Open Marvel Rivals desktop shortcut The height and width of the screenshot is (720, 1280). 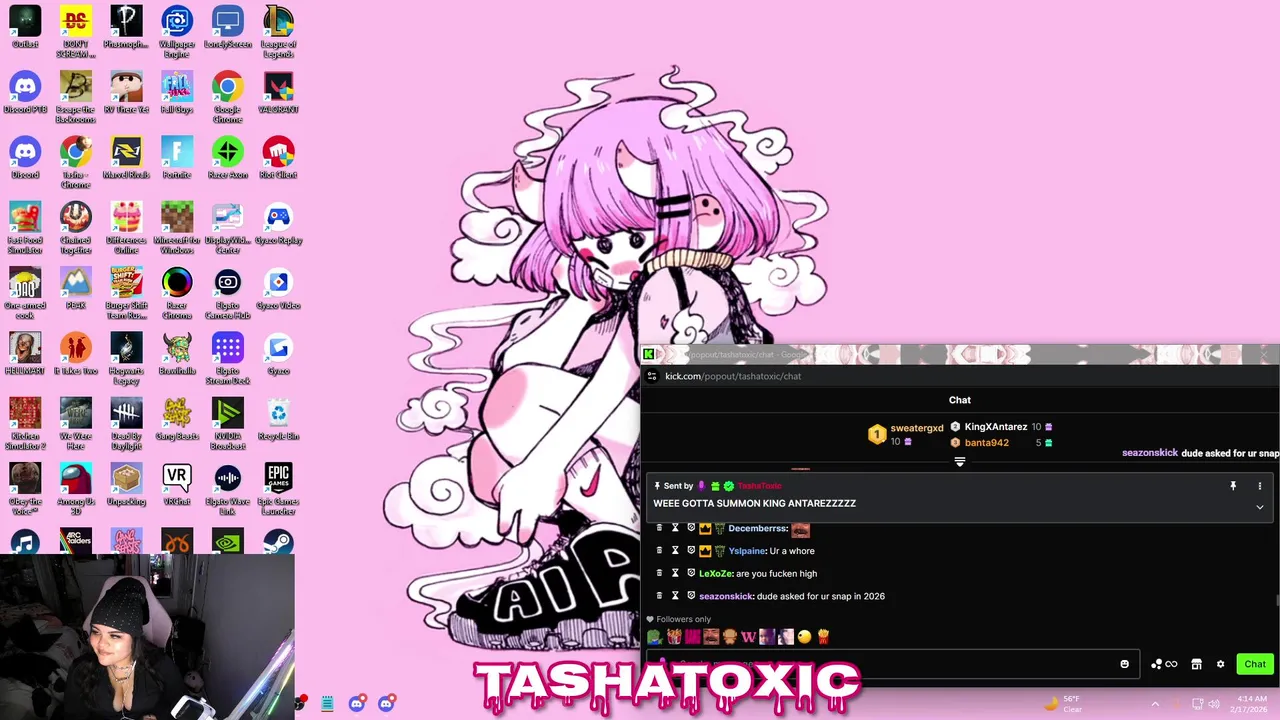pyautogui.click(x=126, y=157)
